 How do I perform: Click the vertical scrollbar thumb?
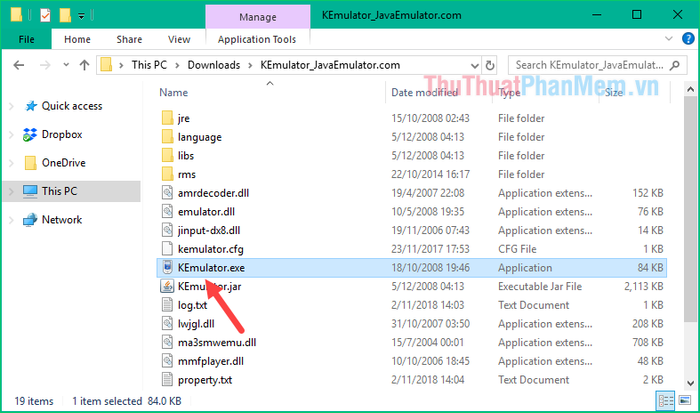(690, 208)
